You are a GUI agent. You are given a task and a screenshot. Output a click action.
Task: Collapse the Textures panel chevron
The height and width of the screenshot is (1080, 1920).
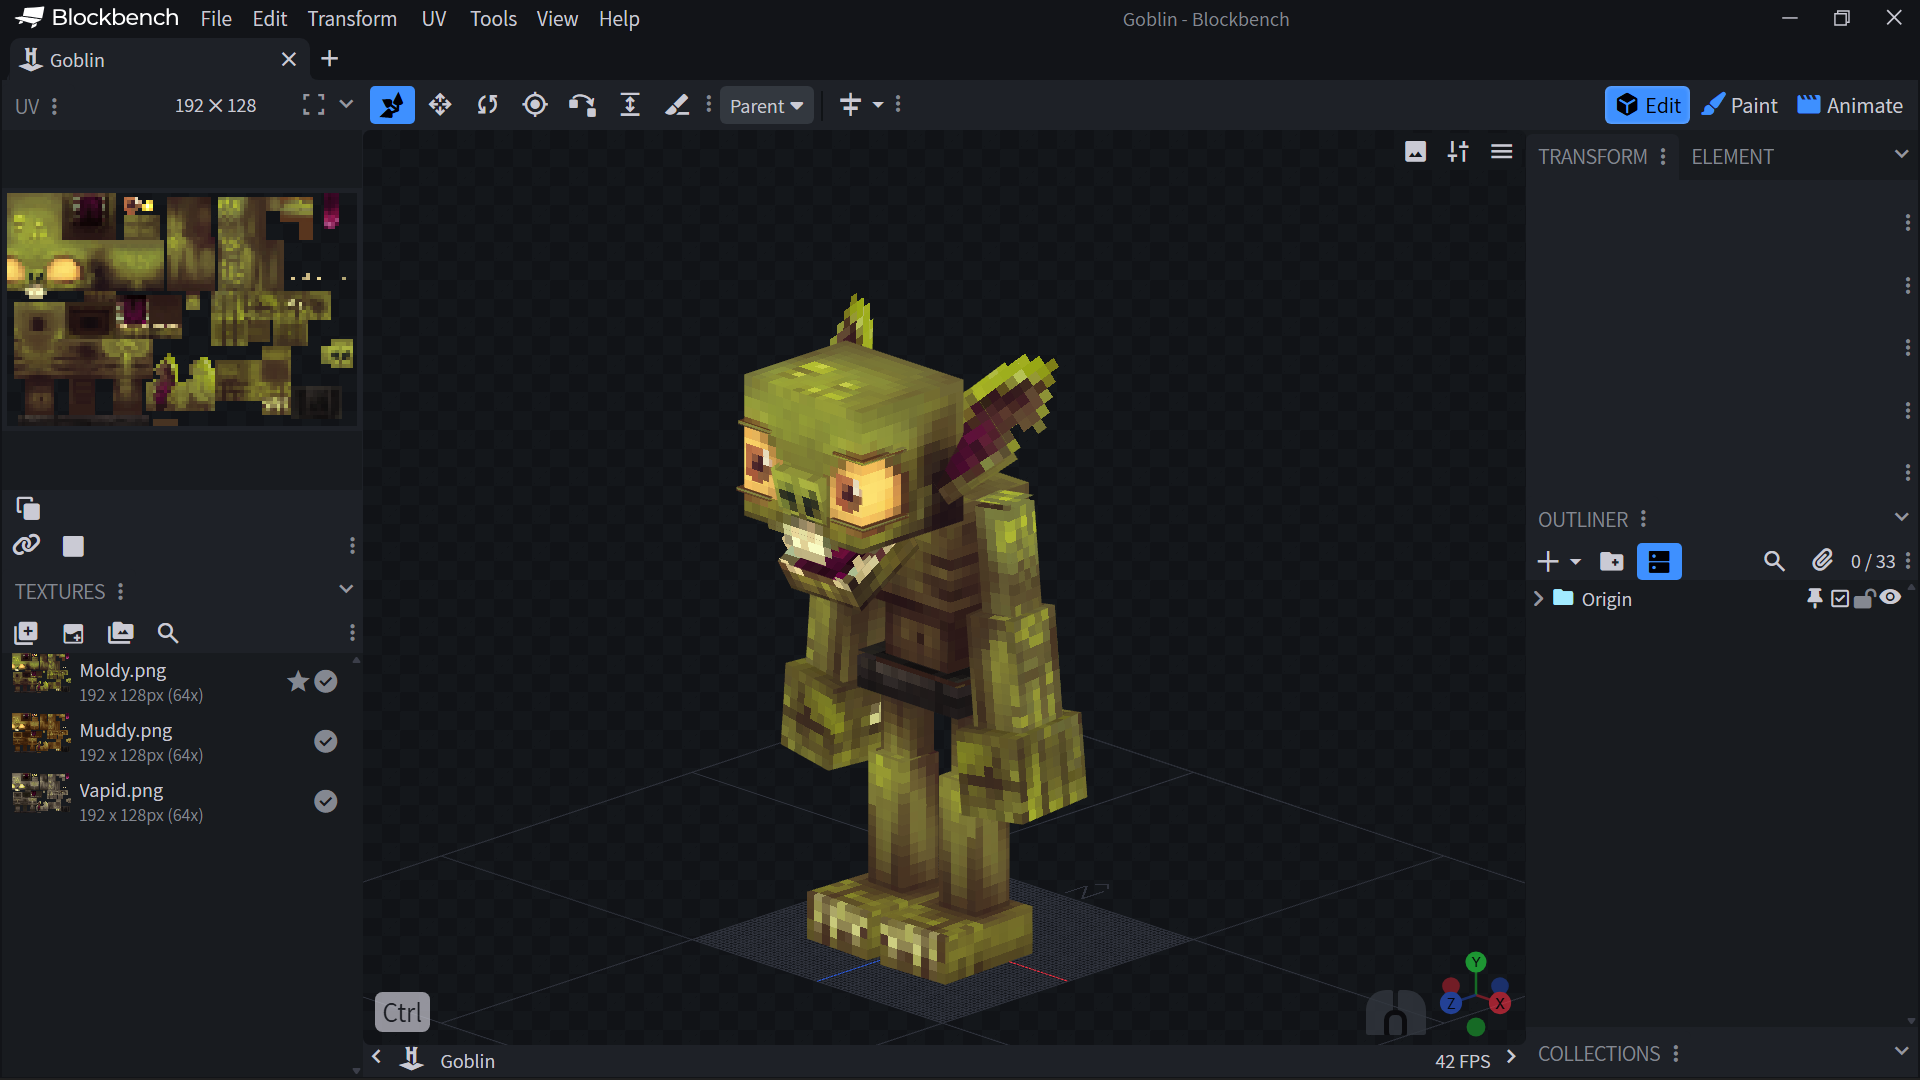click(346, 590)
